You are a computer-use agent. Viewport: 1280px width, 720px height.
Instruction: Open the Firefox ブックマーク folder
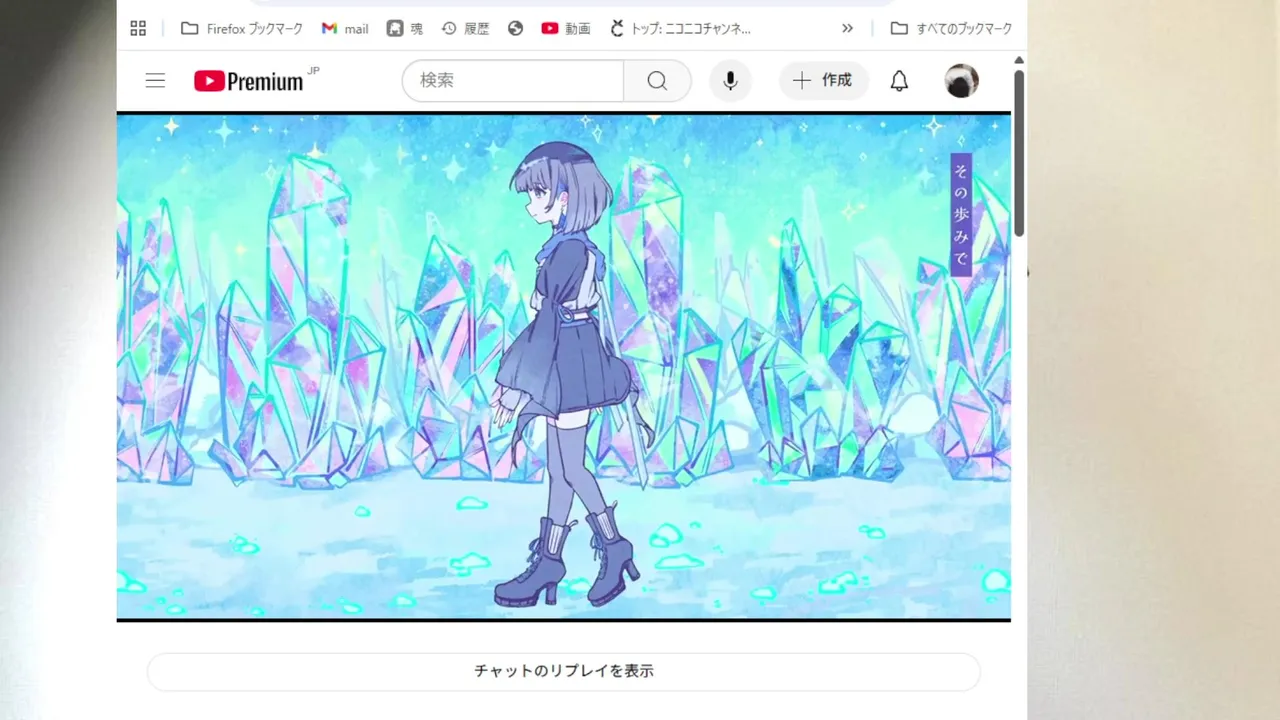tap(242, 29)
